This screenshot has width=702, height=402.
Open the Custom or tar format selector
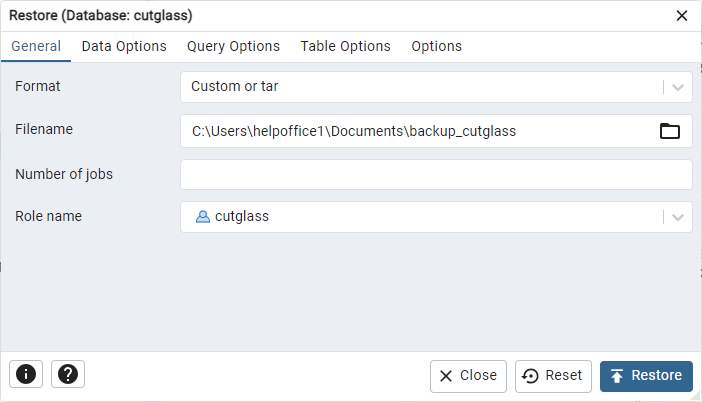420,87
